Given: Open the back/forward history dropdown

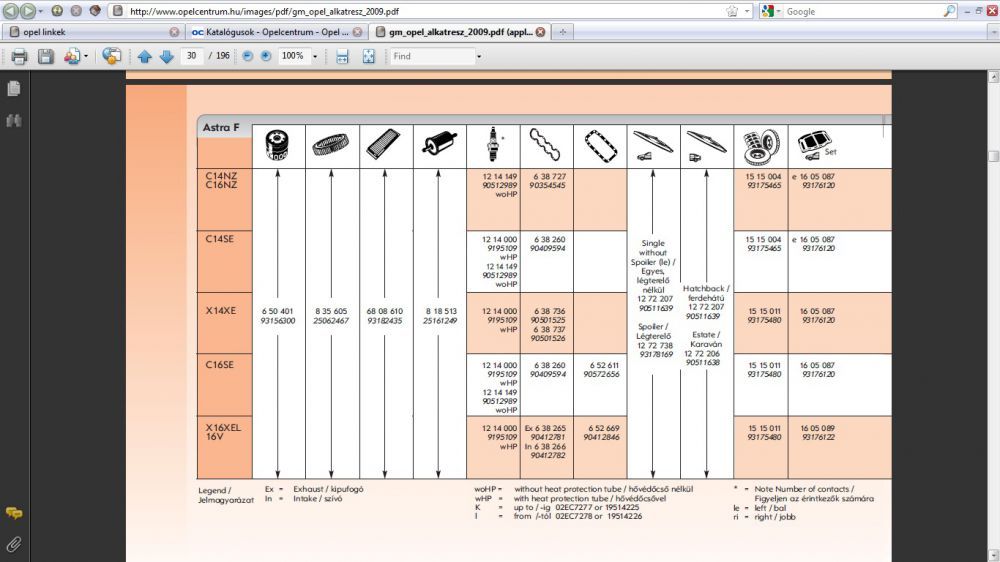Looking at the screenshot, I should 41,11.
